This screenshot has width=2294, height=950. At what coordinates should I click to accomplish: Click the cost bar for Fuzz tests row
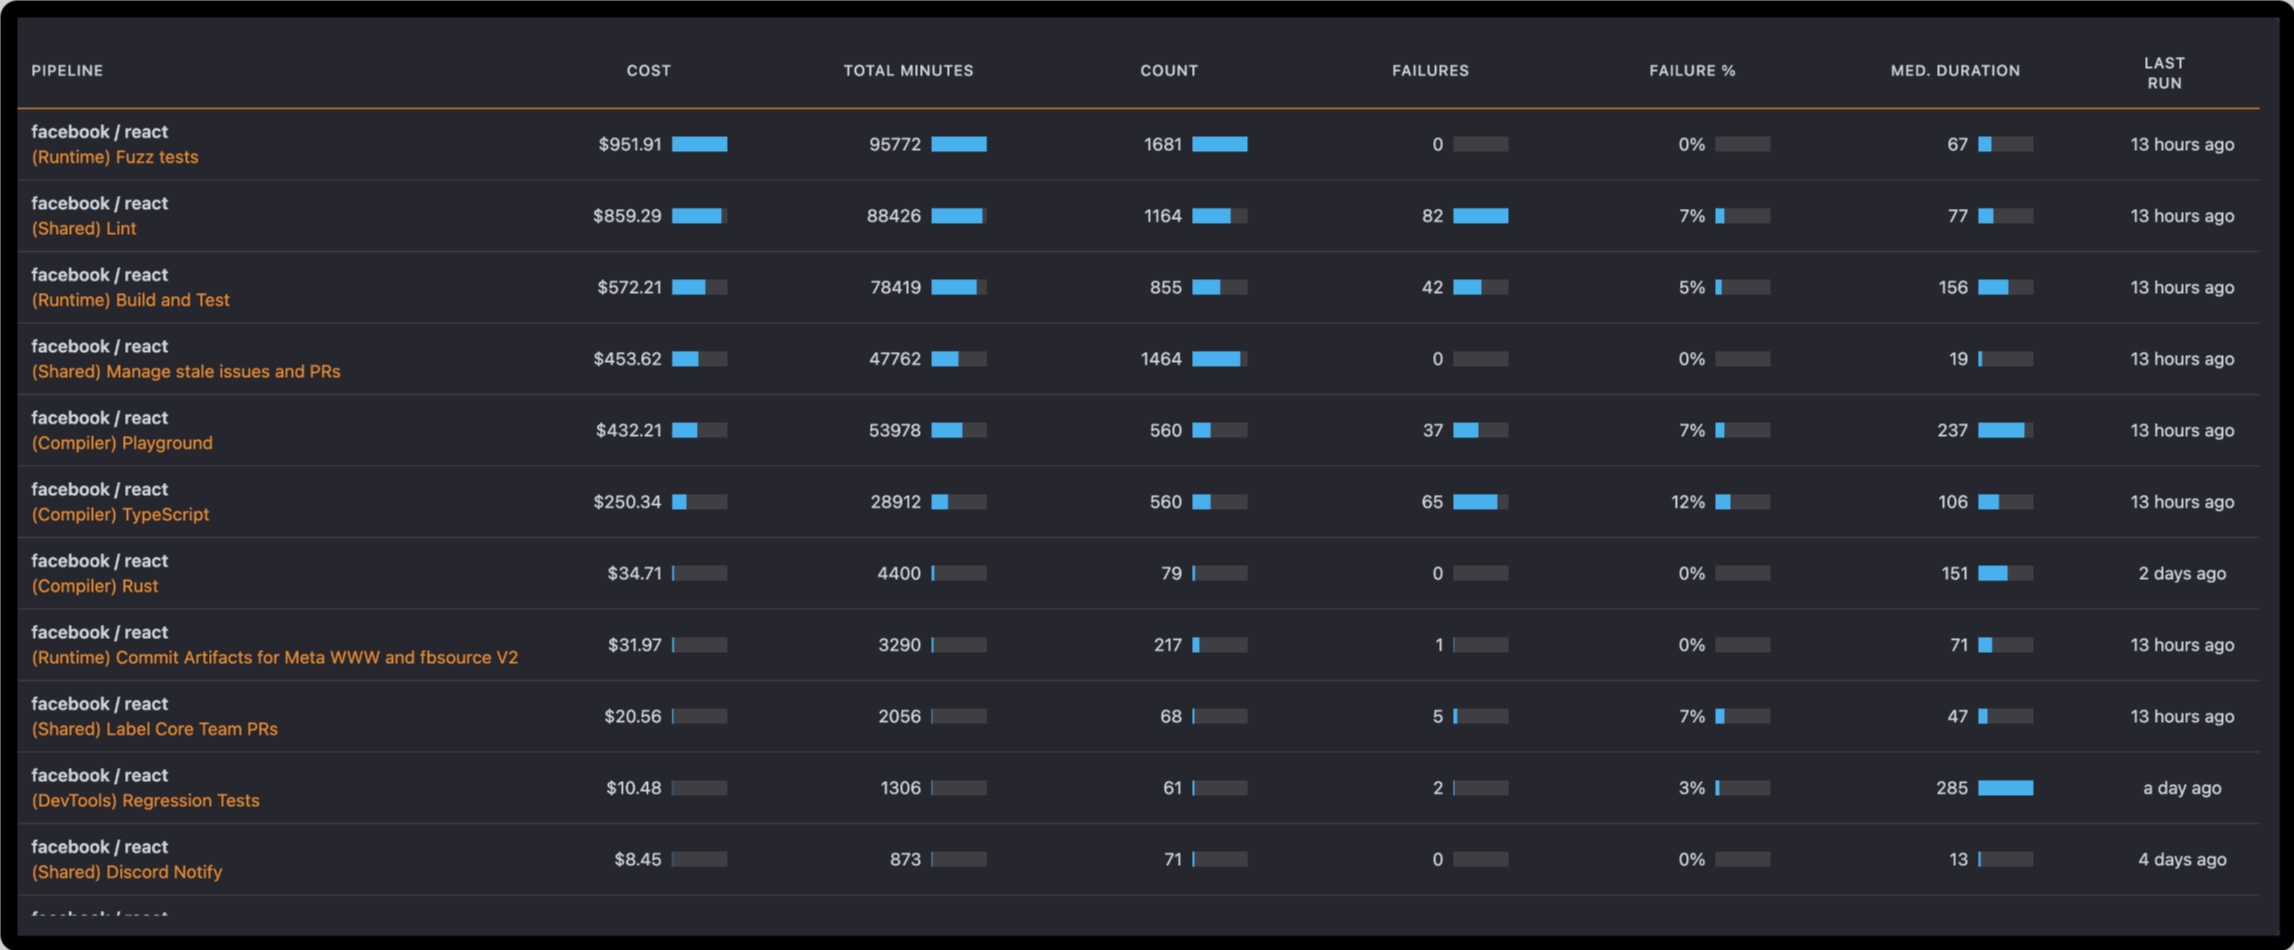pyautogui.click(x=699, y=144)
